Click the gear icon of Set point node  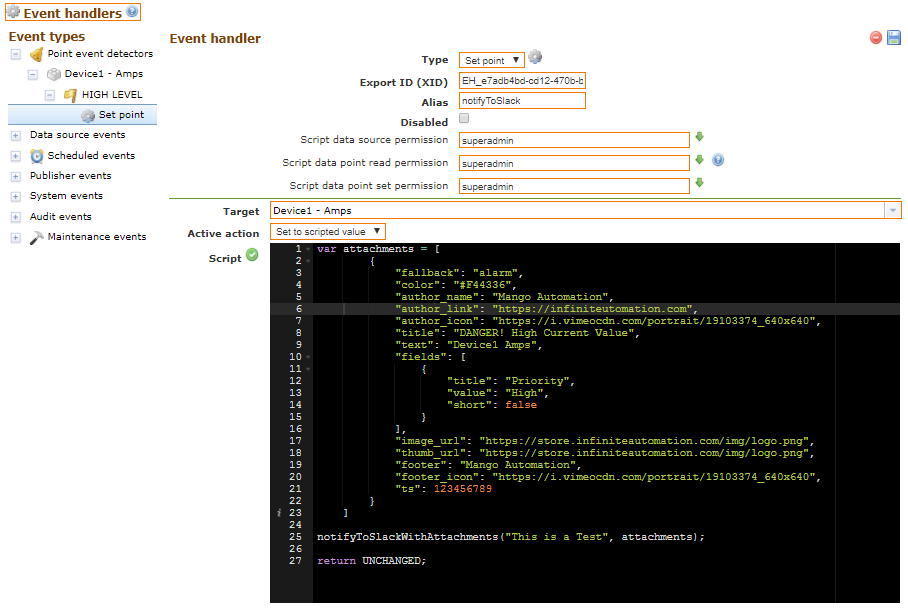88,115
